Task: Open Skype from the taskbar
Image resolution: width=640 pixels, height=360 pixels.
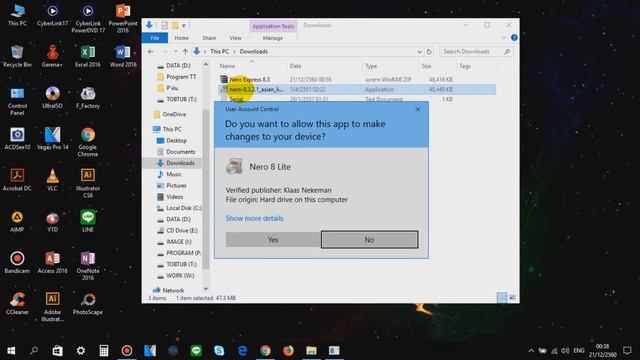Action: point(219,350)
